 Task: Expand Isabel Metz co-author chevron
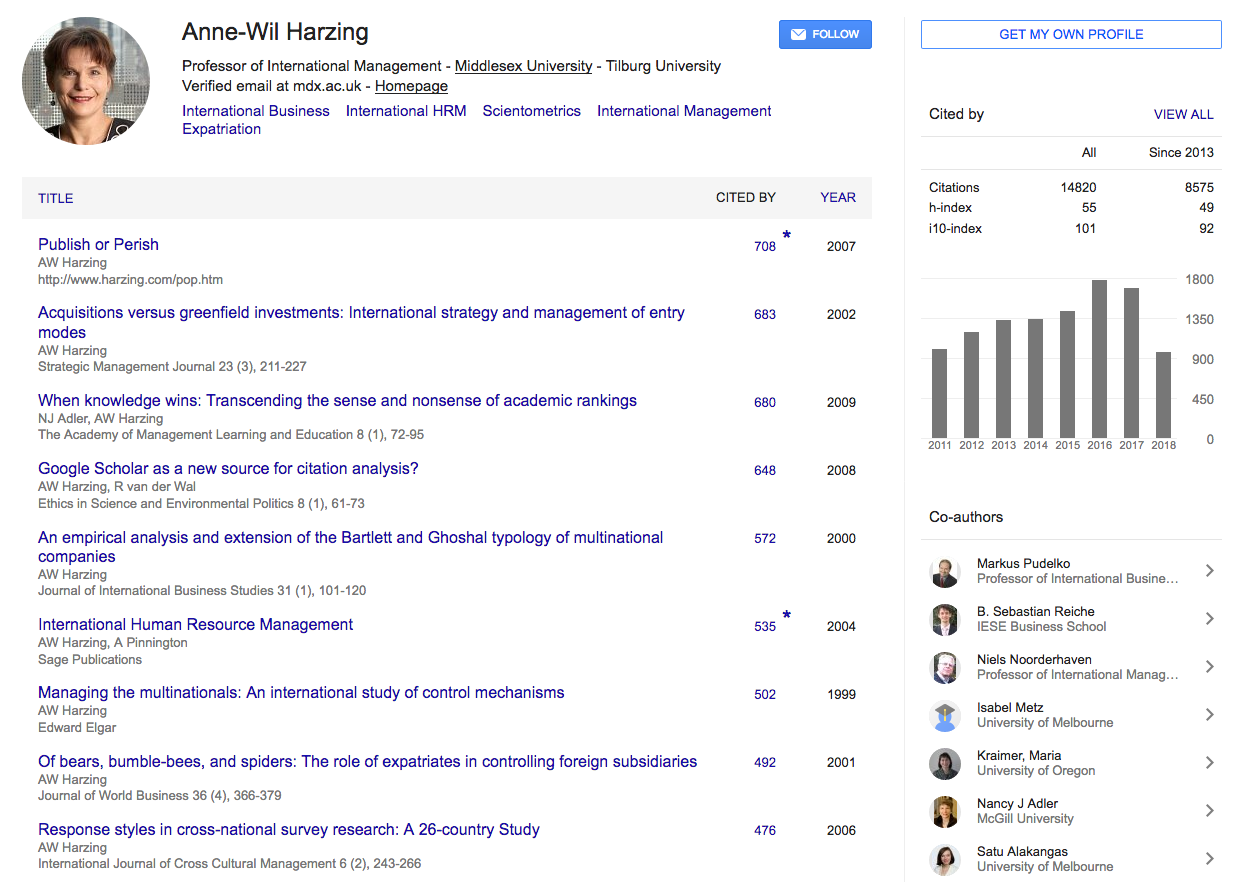pyautogui.click(x=1209, y=715)
